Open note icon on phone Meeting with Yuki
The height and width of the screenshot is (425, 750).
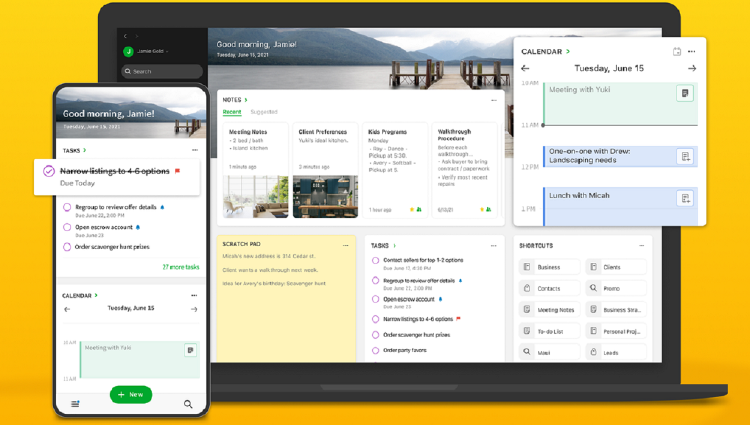coord(190,350)
